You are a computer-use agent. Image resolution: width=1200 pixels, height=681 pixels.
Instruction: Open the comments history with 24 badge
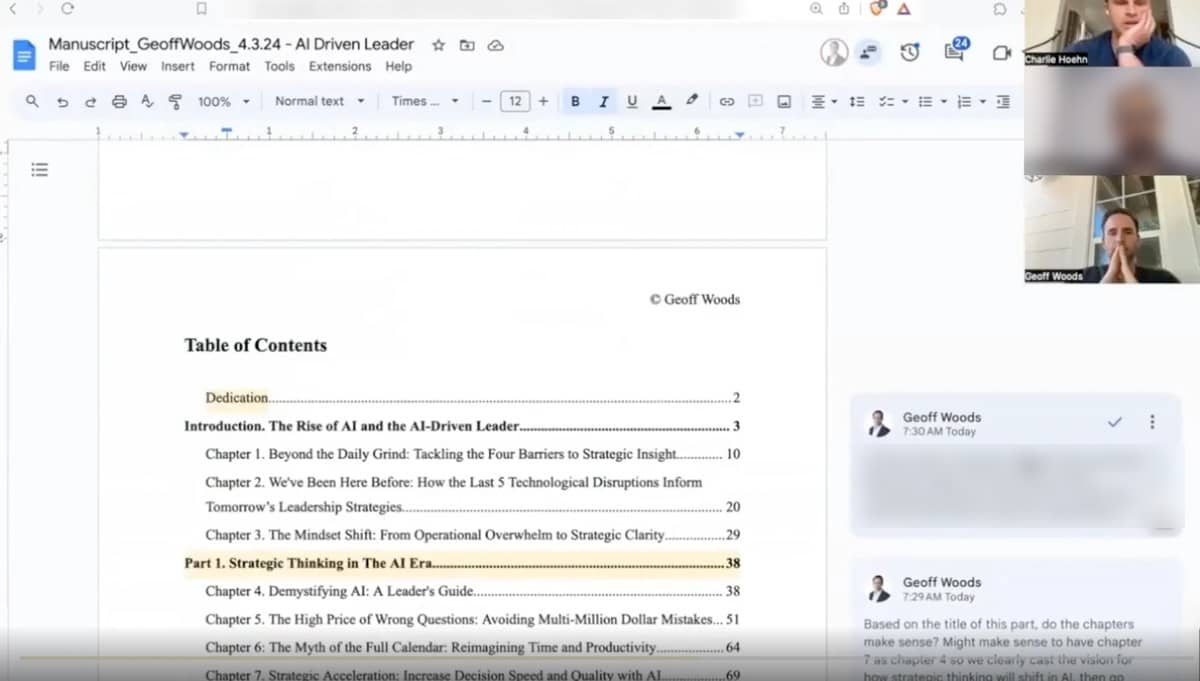pos(955,50)
